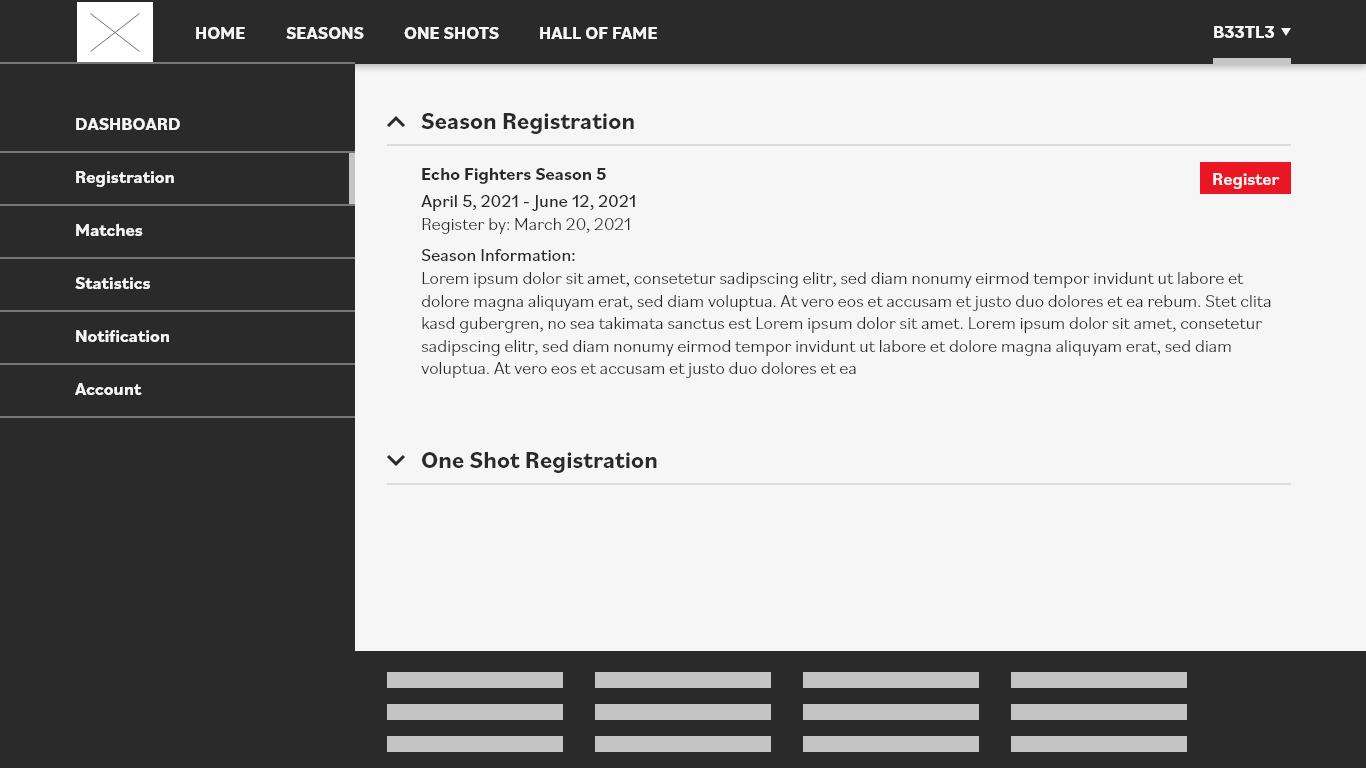Click the One Shot Registration heading text
The height and width of the screenshot is (768, 1366).
(x=539, y=461)
